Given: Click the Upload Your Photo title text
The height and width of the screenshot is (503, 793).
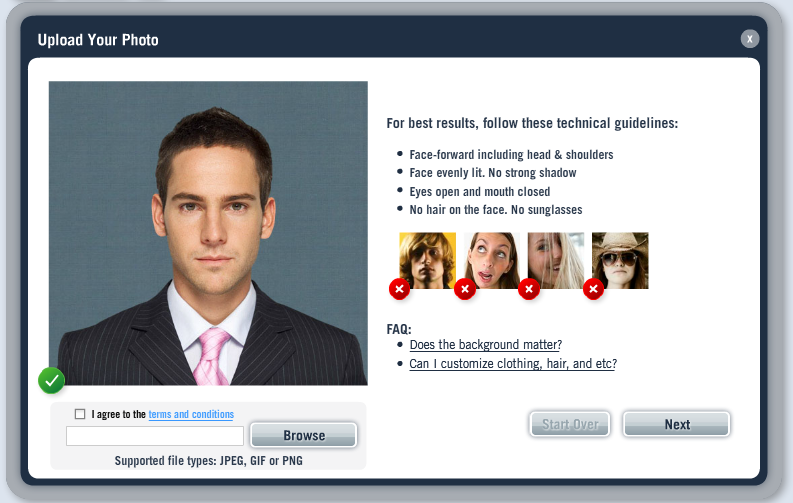Looking at the screenshot, I should tap(98, 40).
